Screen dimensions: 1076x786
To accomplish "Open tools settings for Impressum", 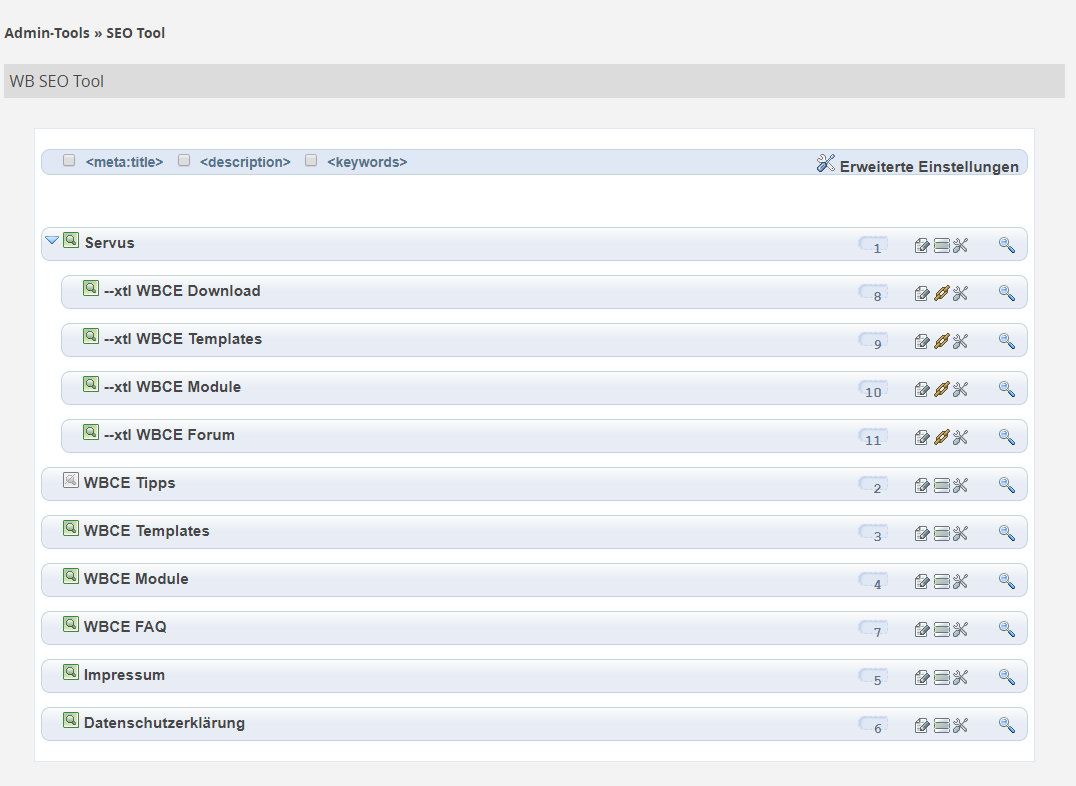I will pos(960,678).
